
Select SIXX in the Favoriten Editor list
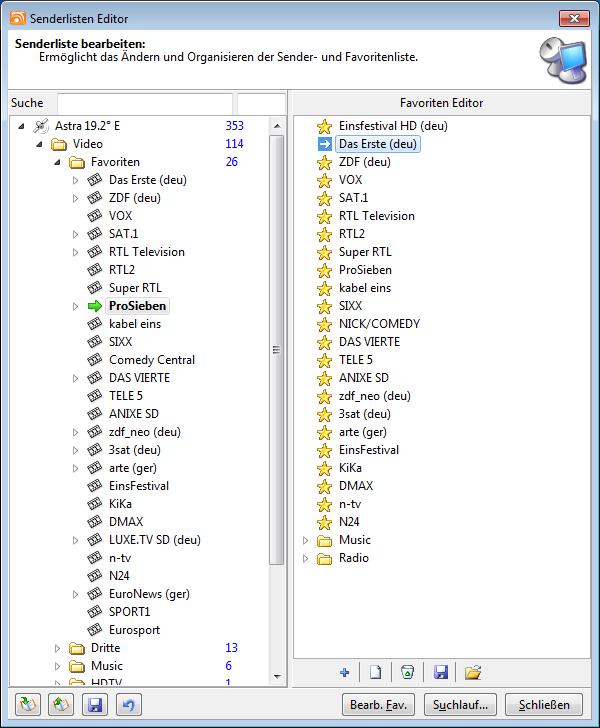(x=350, y=306)
